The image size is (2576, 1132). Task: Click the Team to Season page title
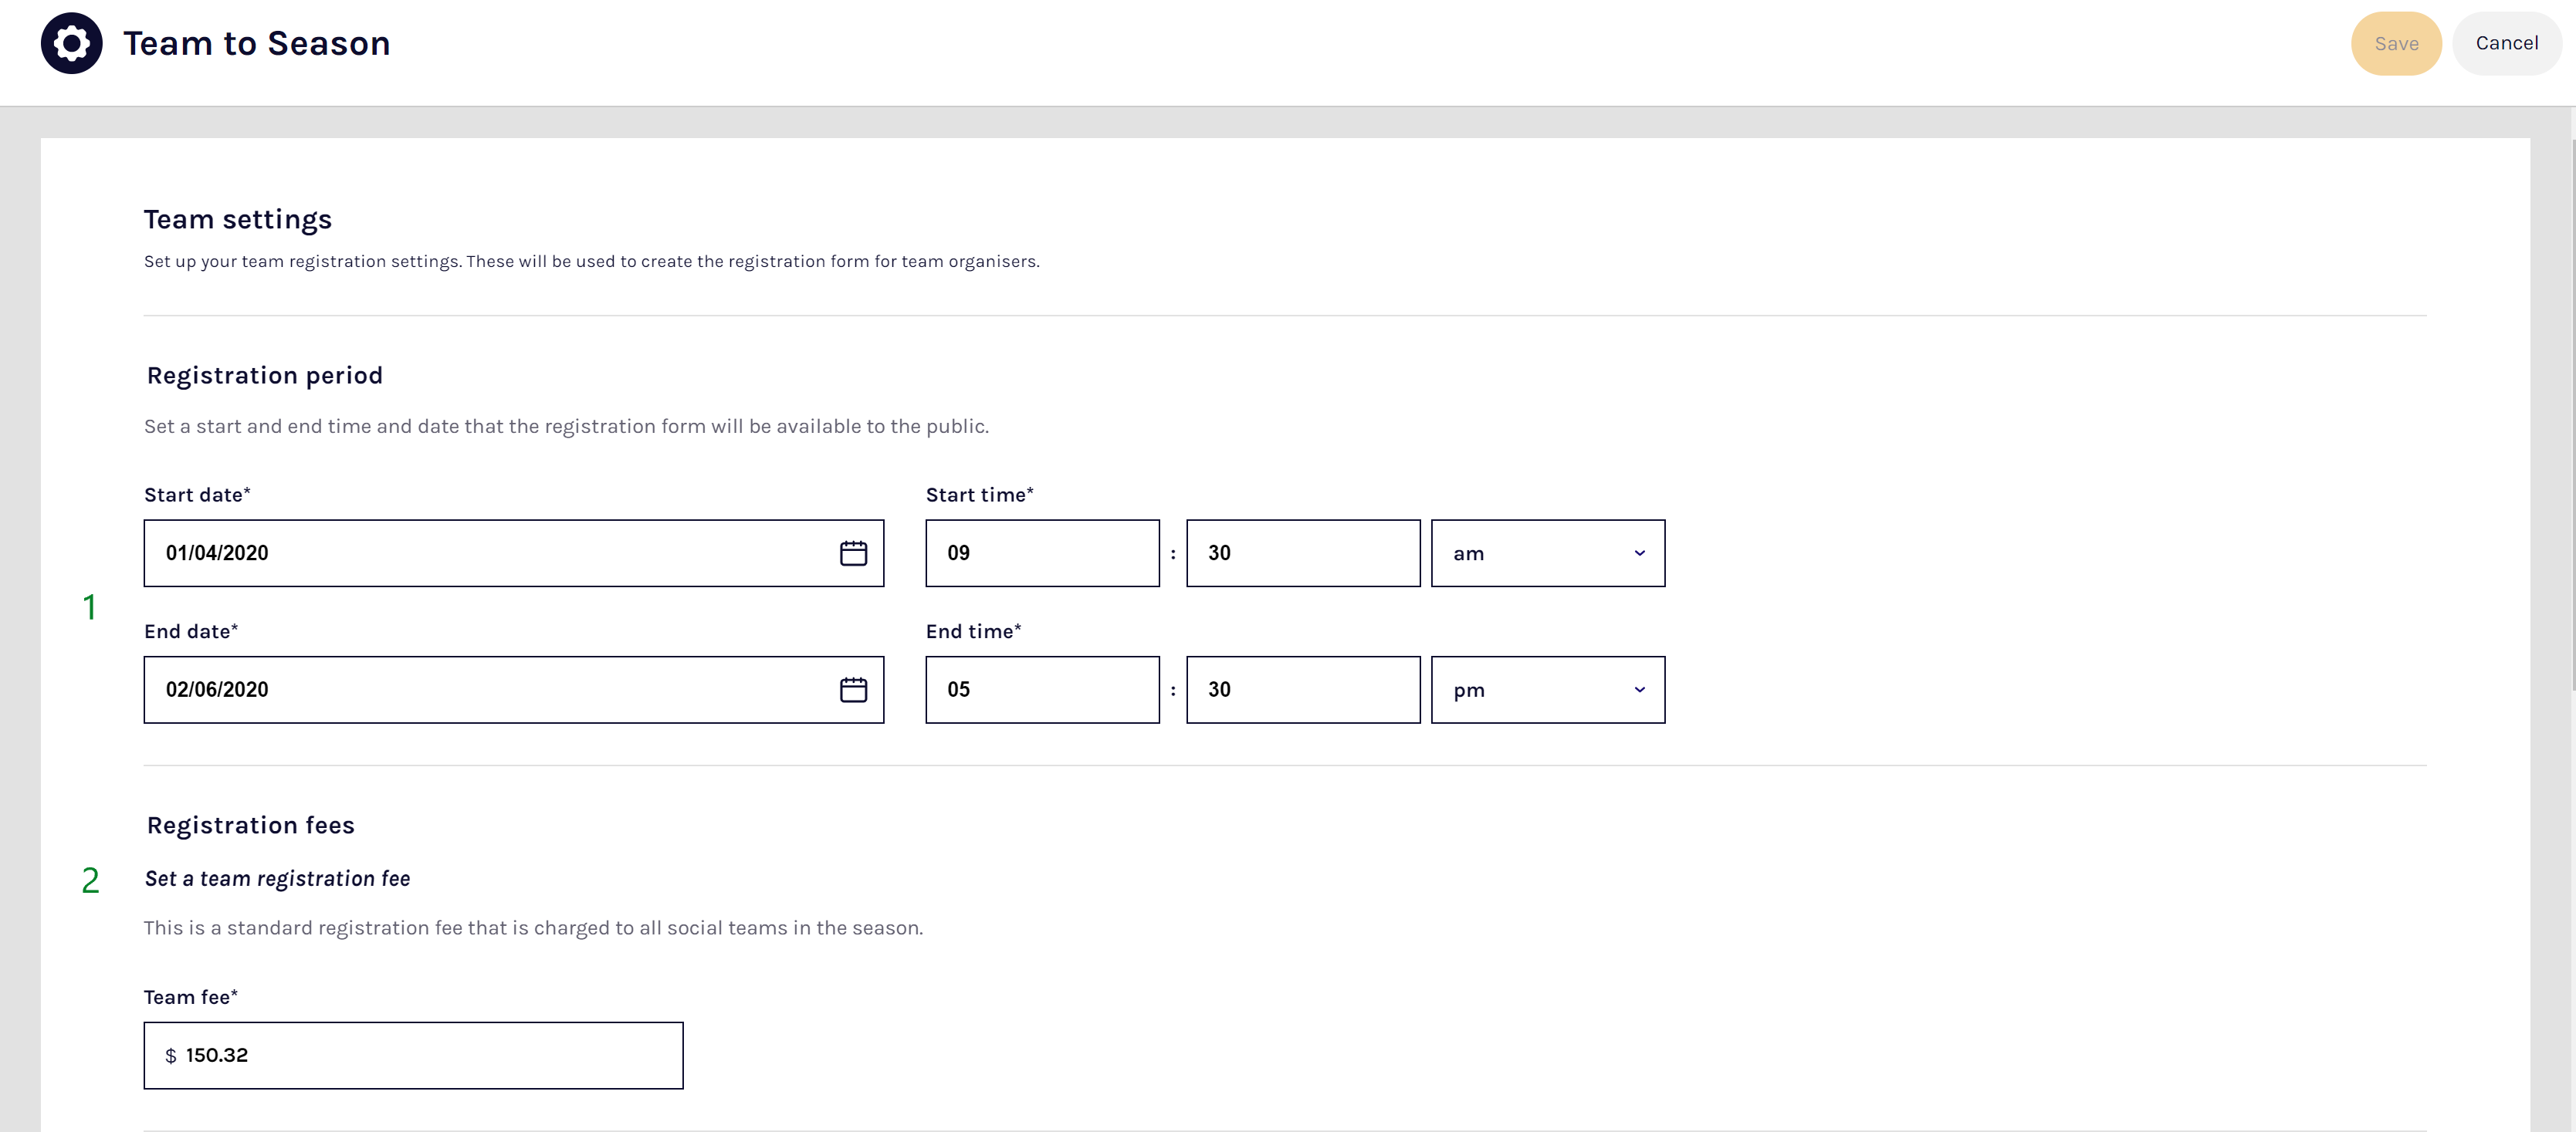[x=256, y=44]
